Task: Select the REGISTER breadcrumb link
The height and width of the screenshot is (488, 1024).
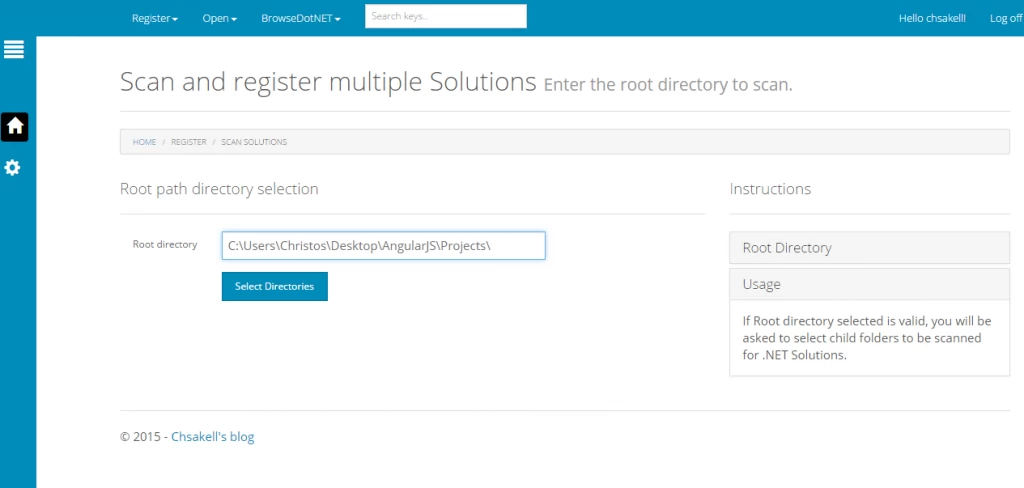Action: coord(188,142)
